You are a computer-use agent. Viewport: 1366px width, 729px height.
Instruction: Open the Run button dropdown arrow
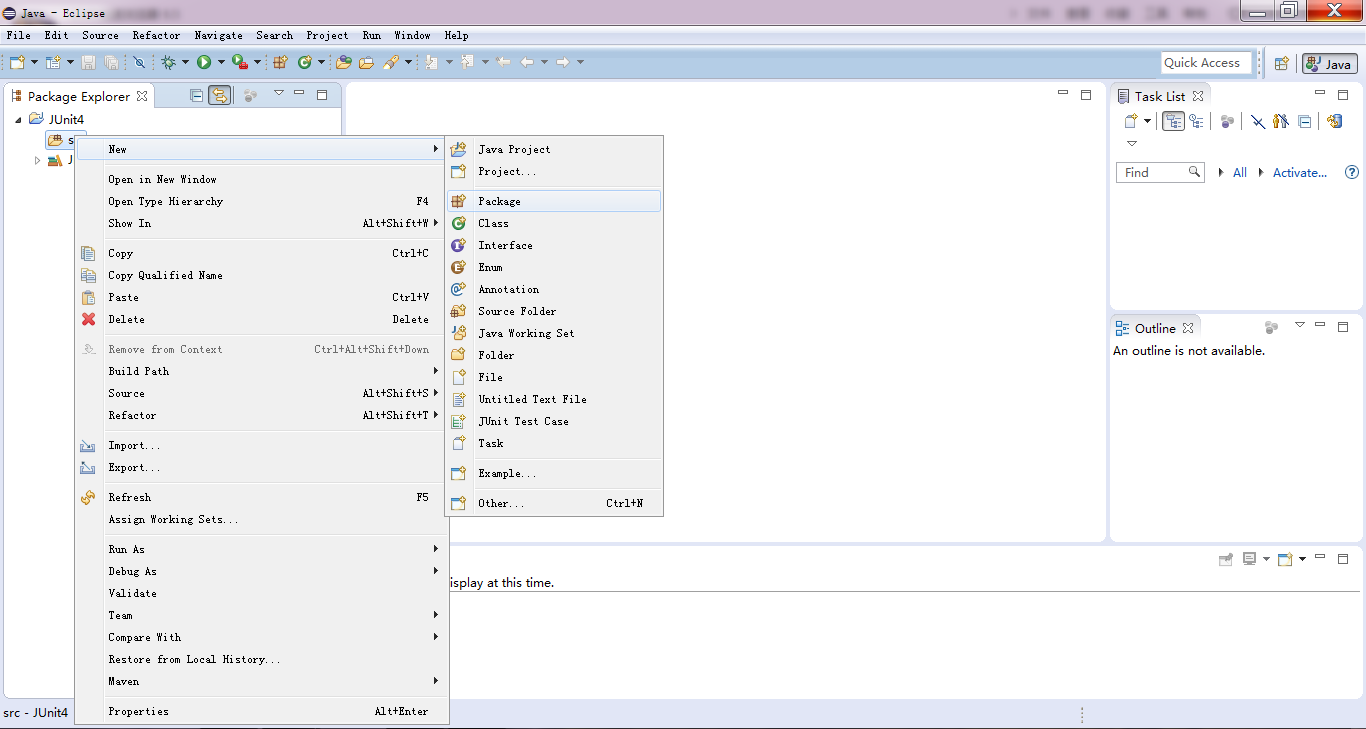221,62
